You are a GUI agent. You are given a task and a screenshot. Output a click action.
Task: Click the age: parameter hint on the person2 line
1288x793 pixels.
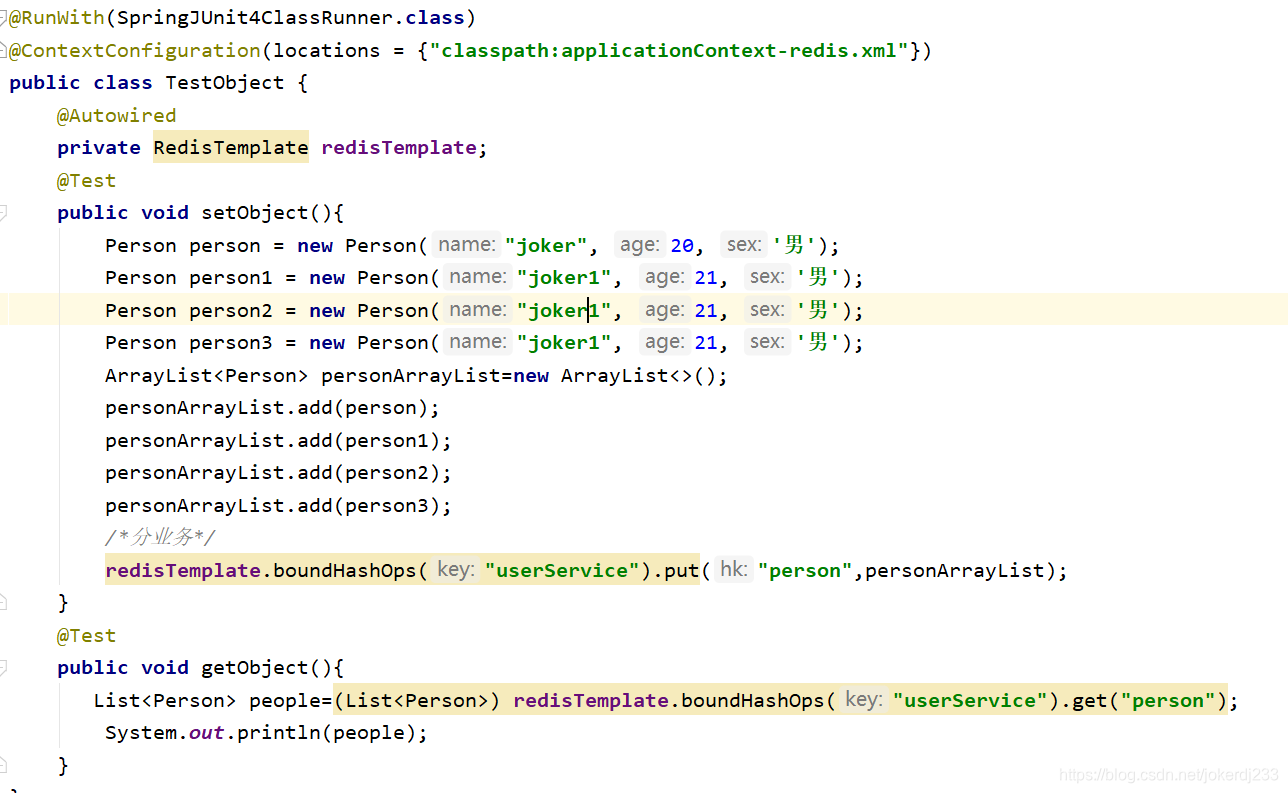[x=664, y=309]
